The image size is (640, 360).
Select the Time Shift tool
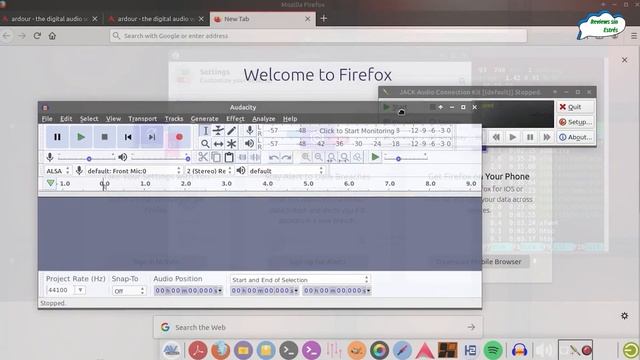(218, 144)
